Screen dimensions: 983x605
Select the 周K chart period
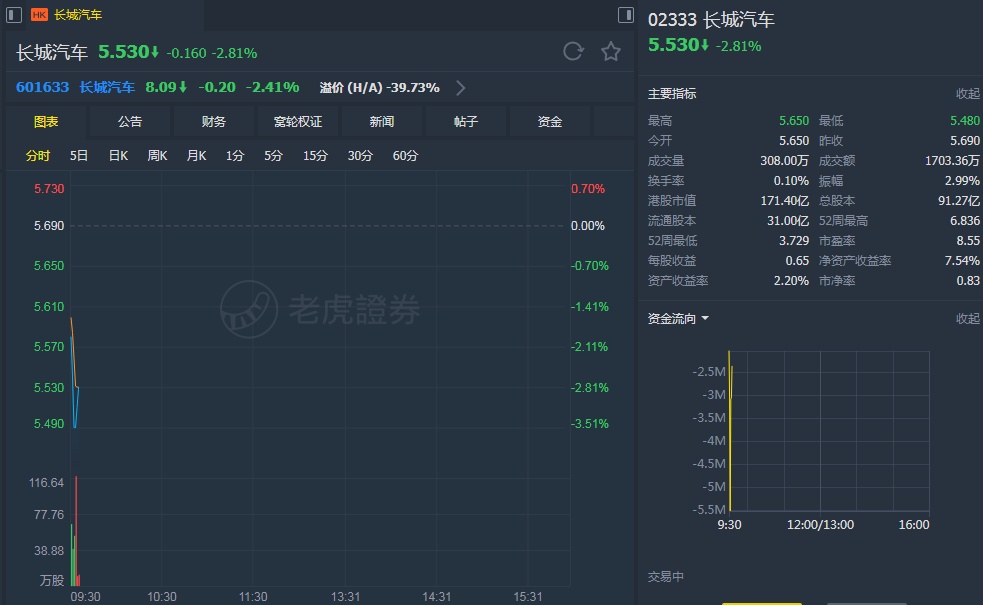tap(157, 155)
